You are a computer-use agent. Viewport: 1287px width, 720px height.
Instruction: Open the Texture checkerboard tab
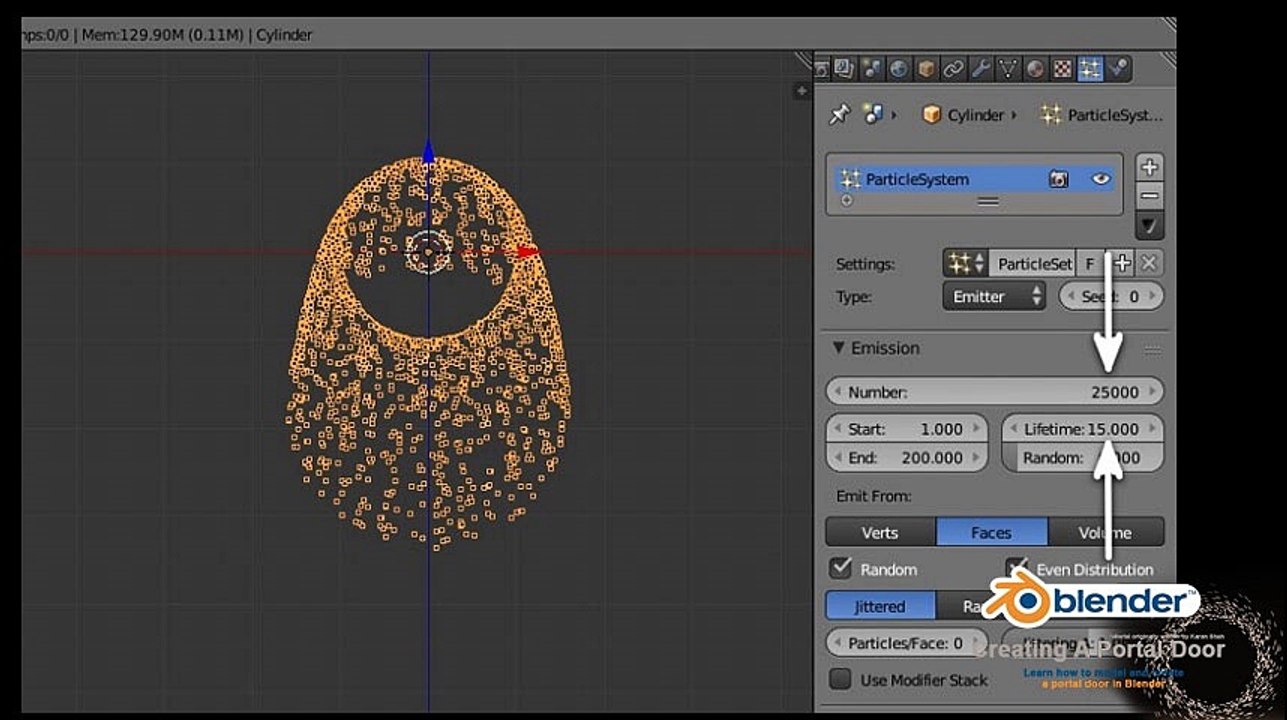click(1063, 68)
